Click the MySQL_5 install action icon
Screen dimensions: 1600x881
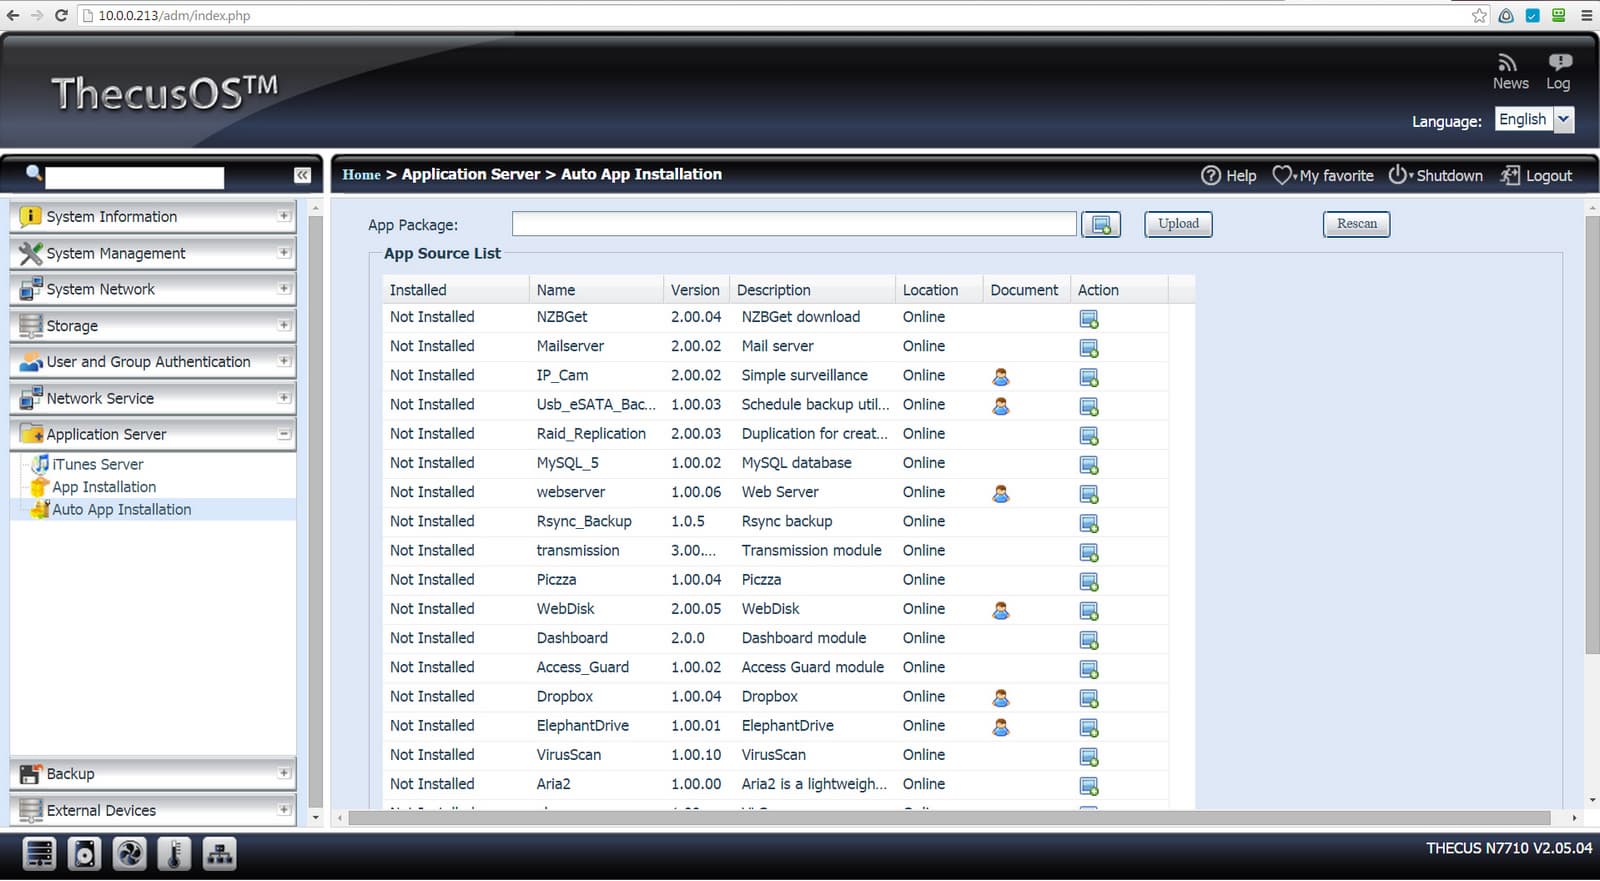[x=1089, y=465]
